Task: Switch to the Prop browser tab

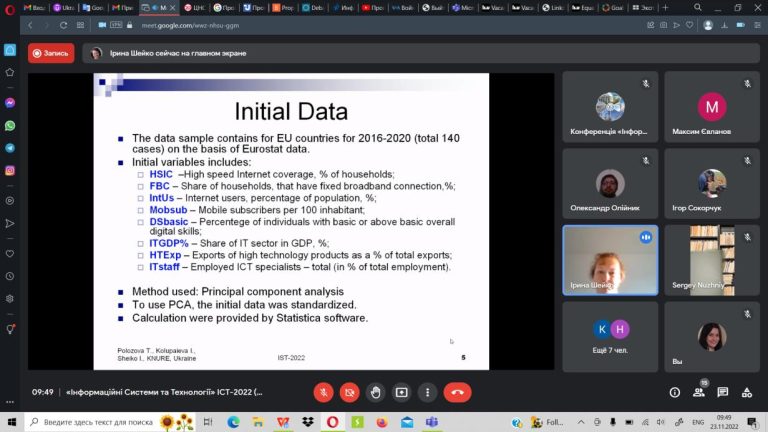Action: [283, 8]
